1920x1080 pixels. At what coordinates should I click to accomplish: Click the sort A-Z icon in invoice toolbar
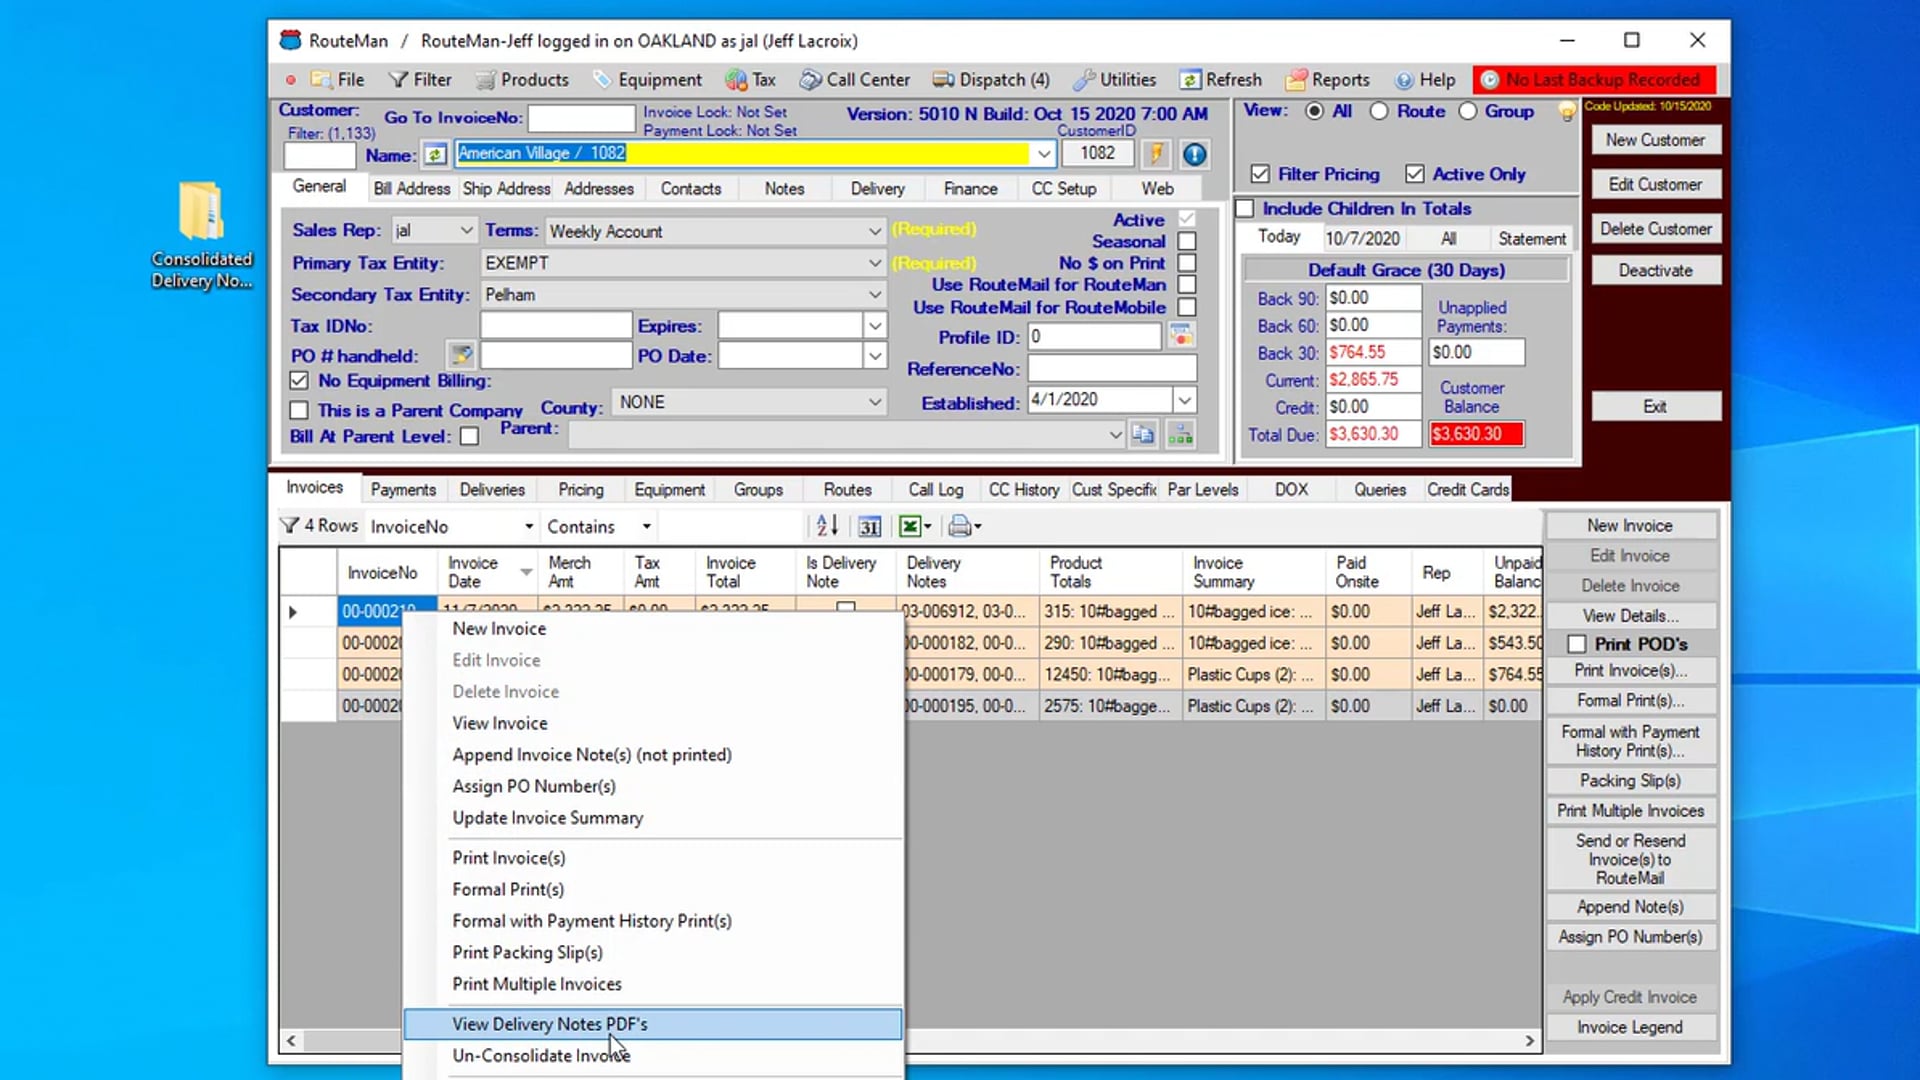[827, 526]
